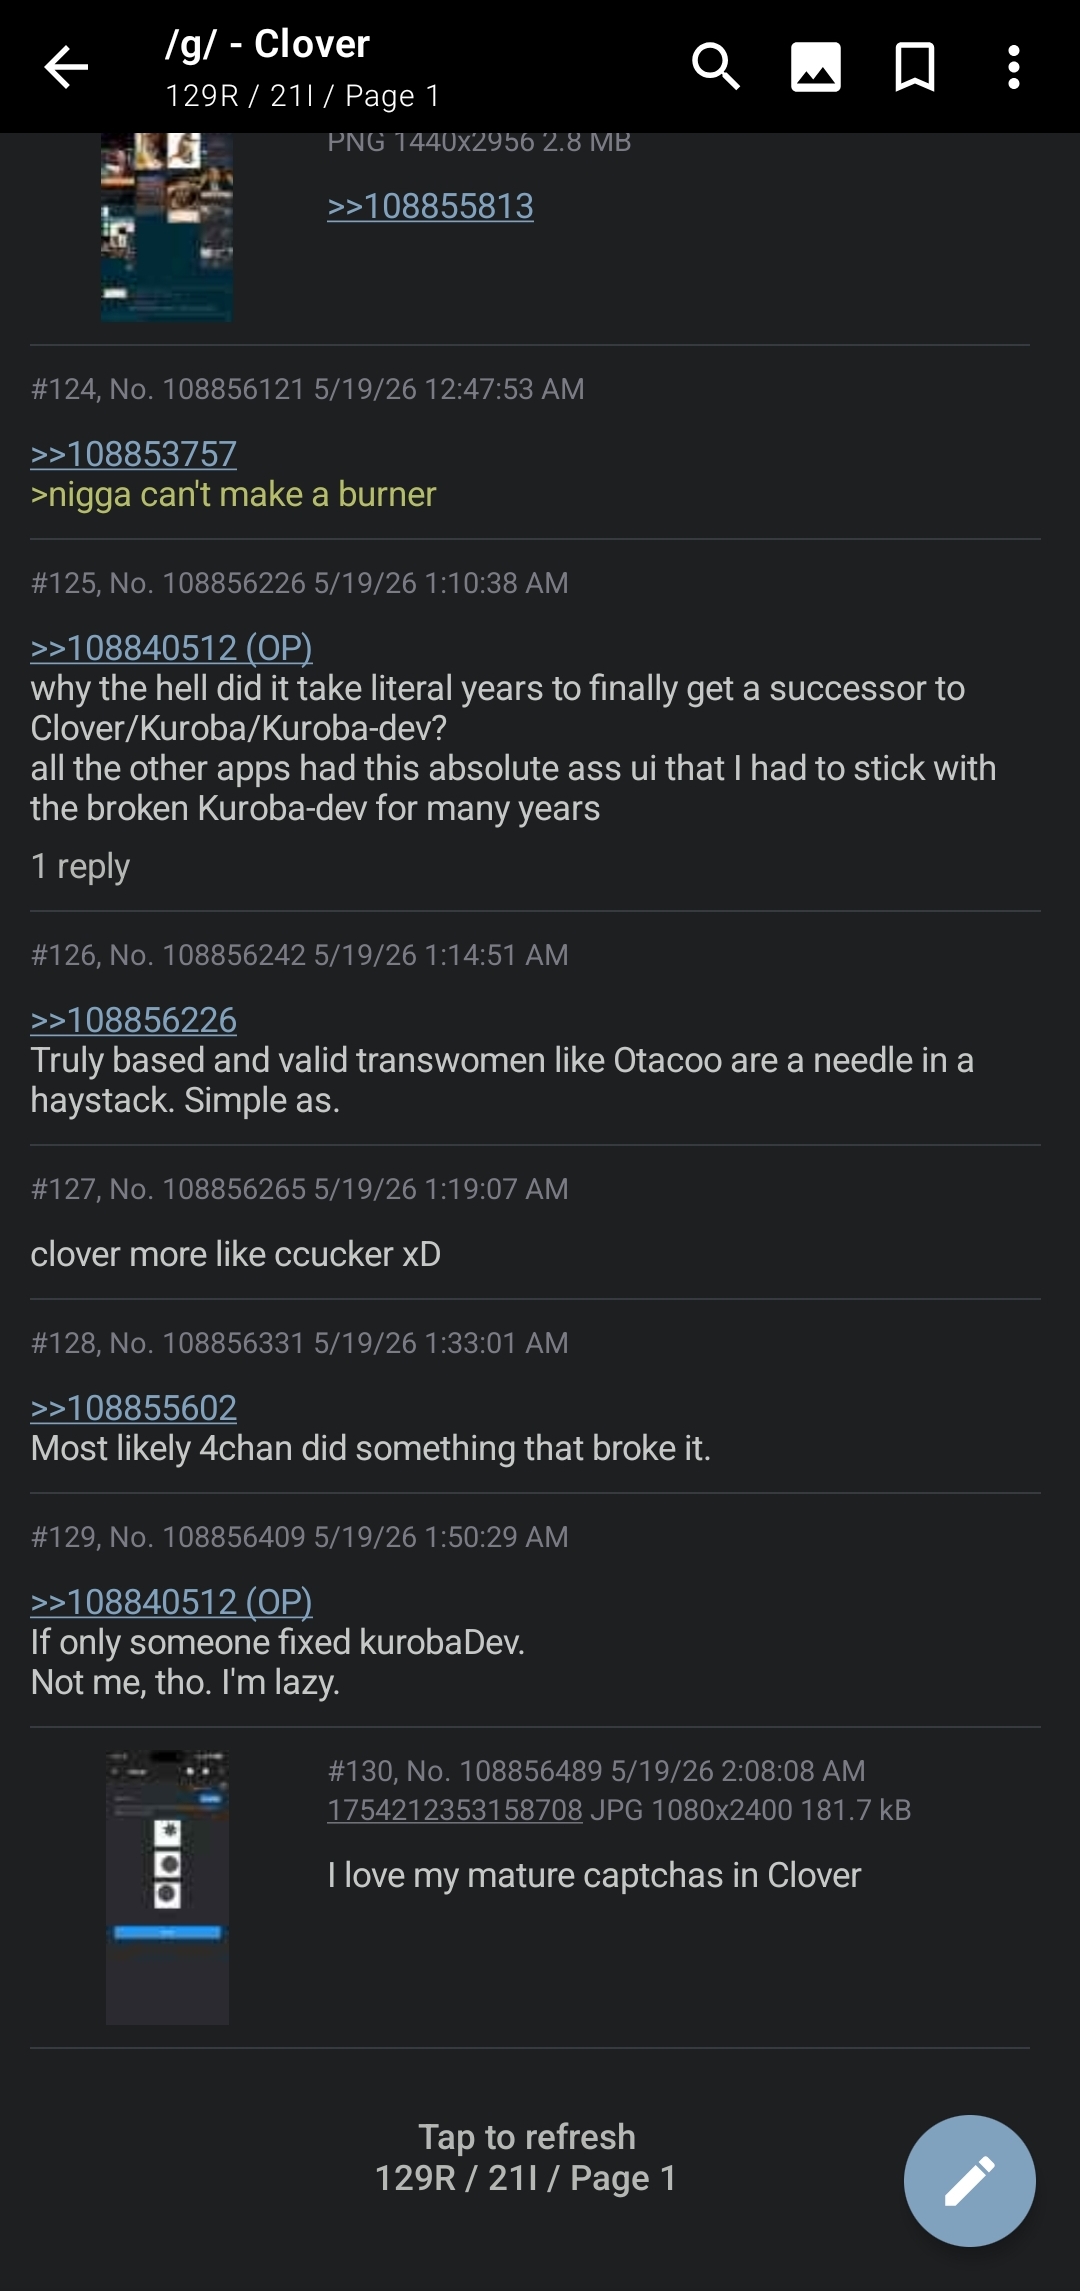Follow quote link >>108856226

tap(133, 1020)
